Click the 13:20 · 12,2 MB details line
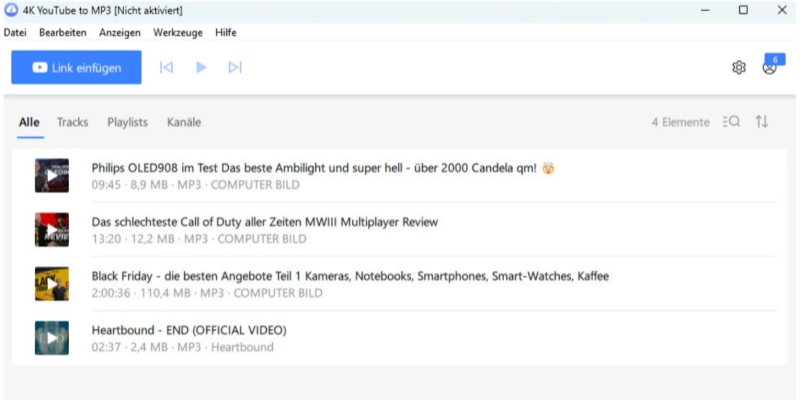Screen dimensions: 800x400 click(199, 239)
